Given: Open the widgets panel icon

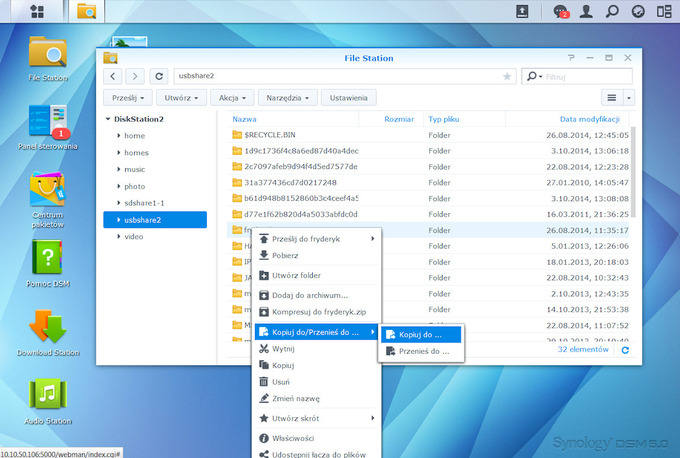Looking at the screenshot, I should 664,11.
